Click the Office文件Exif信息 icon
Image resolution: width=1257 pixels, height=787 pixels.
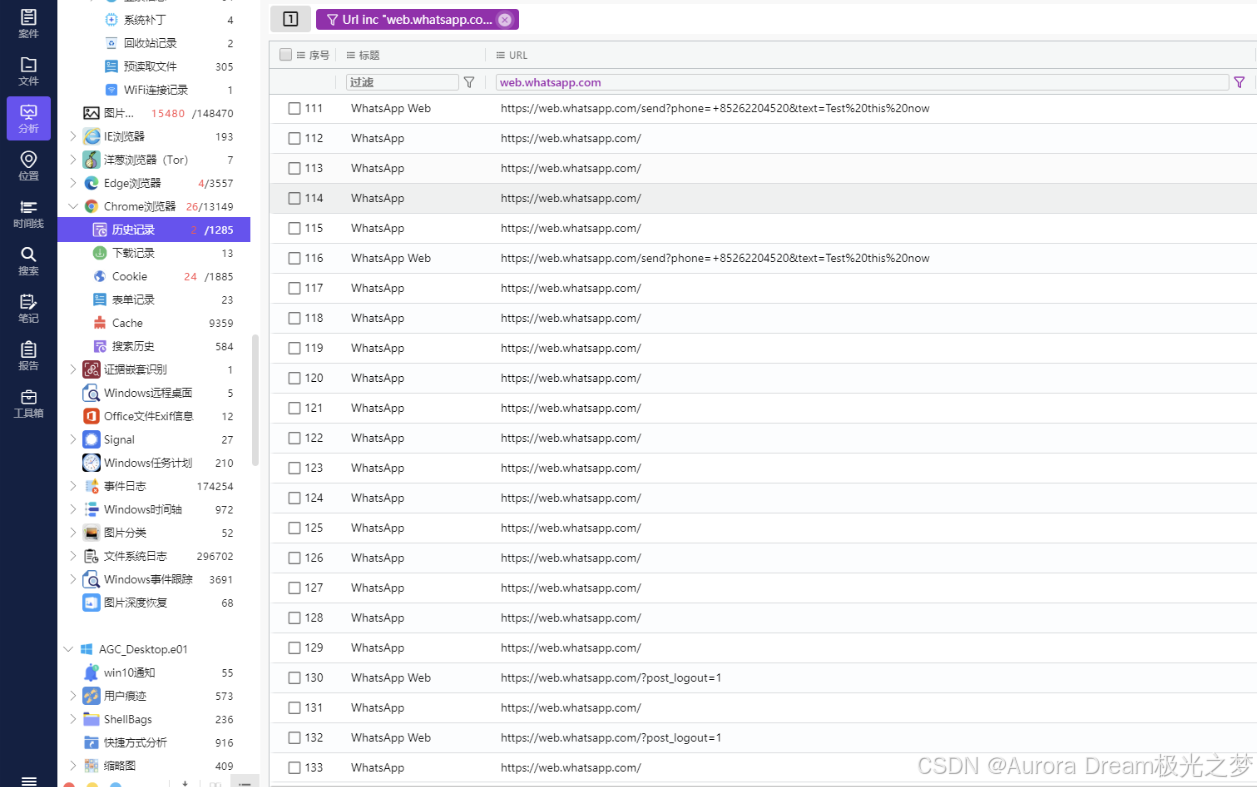point(92,416)
